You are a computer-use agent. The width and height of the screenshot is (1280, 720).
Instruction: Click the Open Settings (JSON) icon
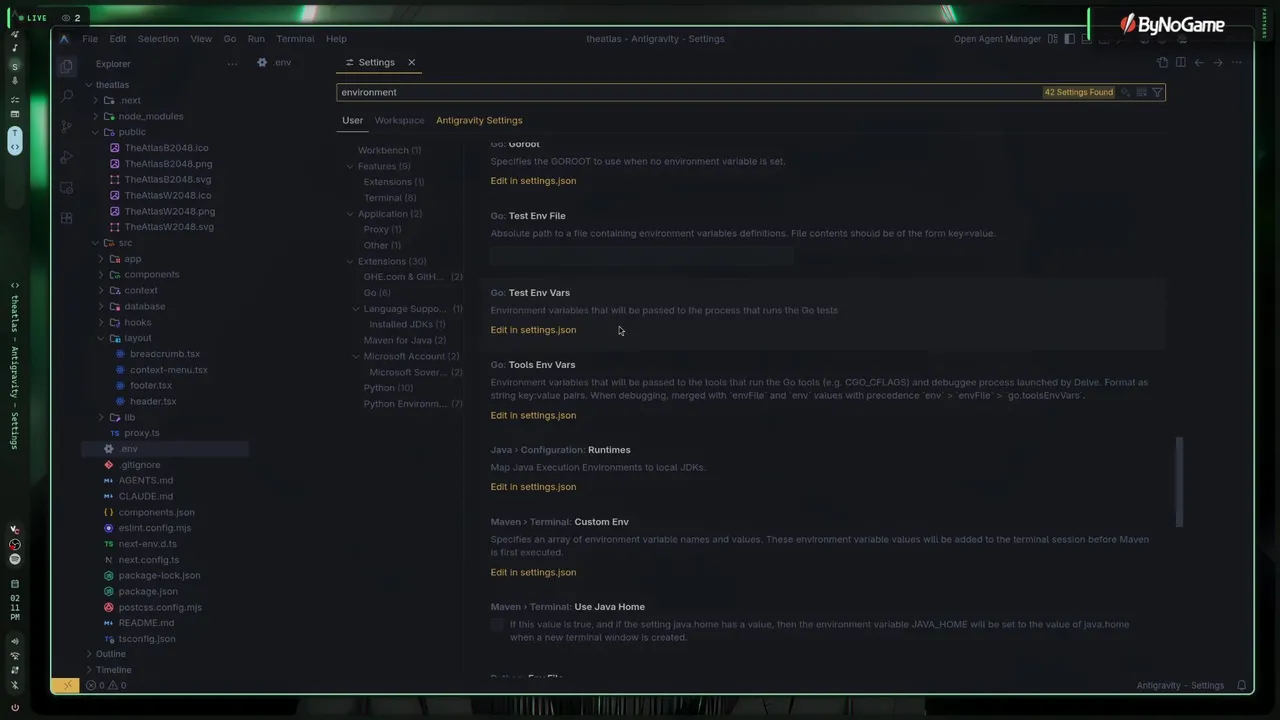point(1162,62)
